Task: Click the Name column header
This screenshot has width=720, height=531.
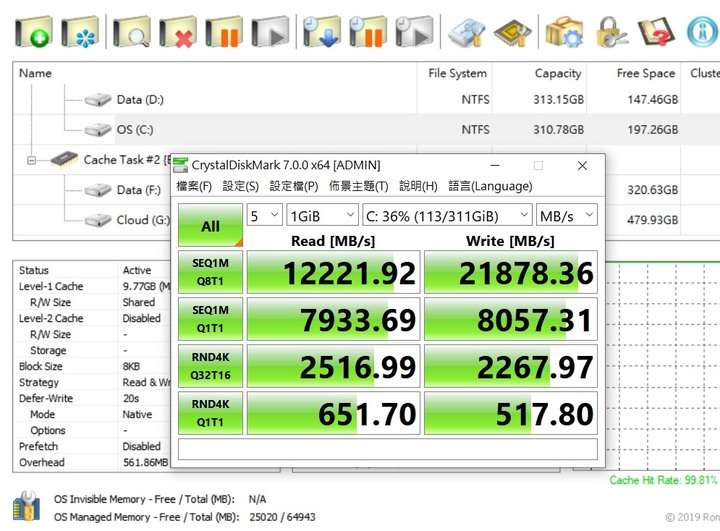Action: (215, 73)
